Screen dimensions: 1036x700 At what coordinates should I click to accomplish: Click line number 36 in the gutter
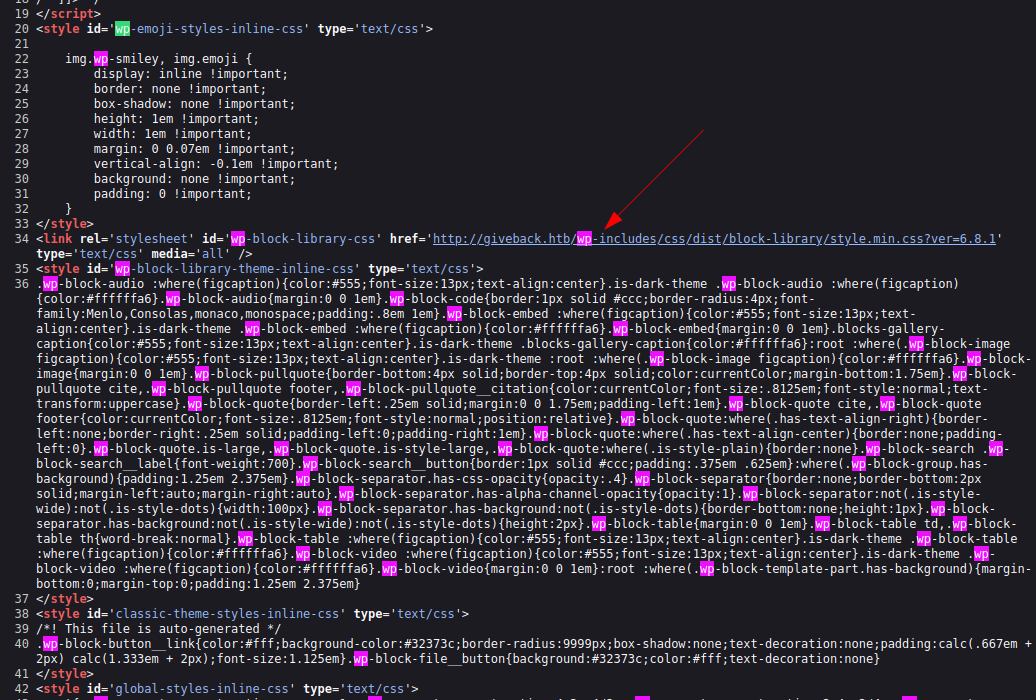point(21,284)
